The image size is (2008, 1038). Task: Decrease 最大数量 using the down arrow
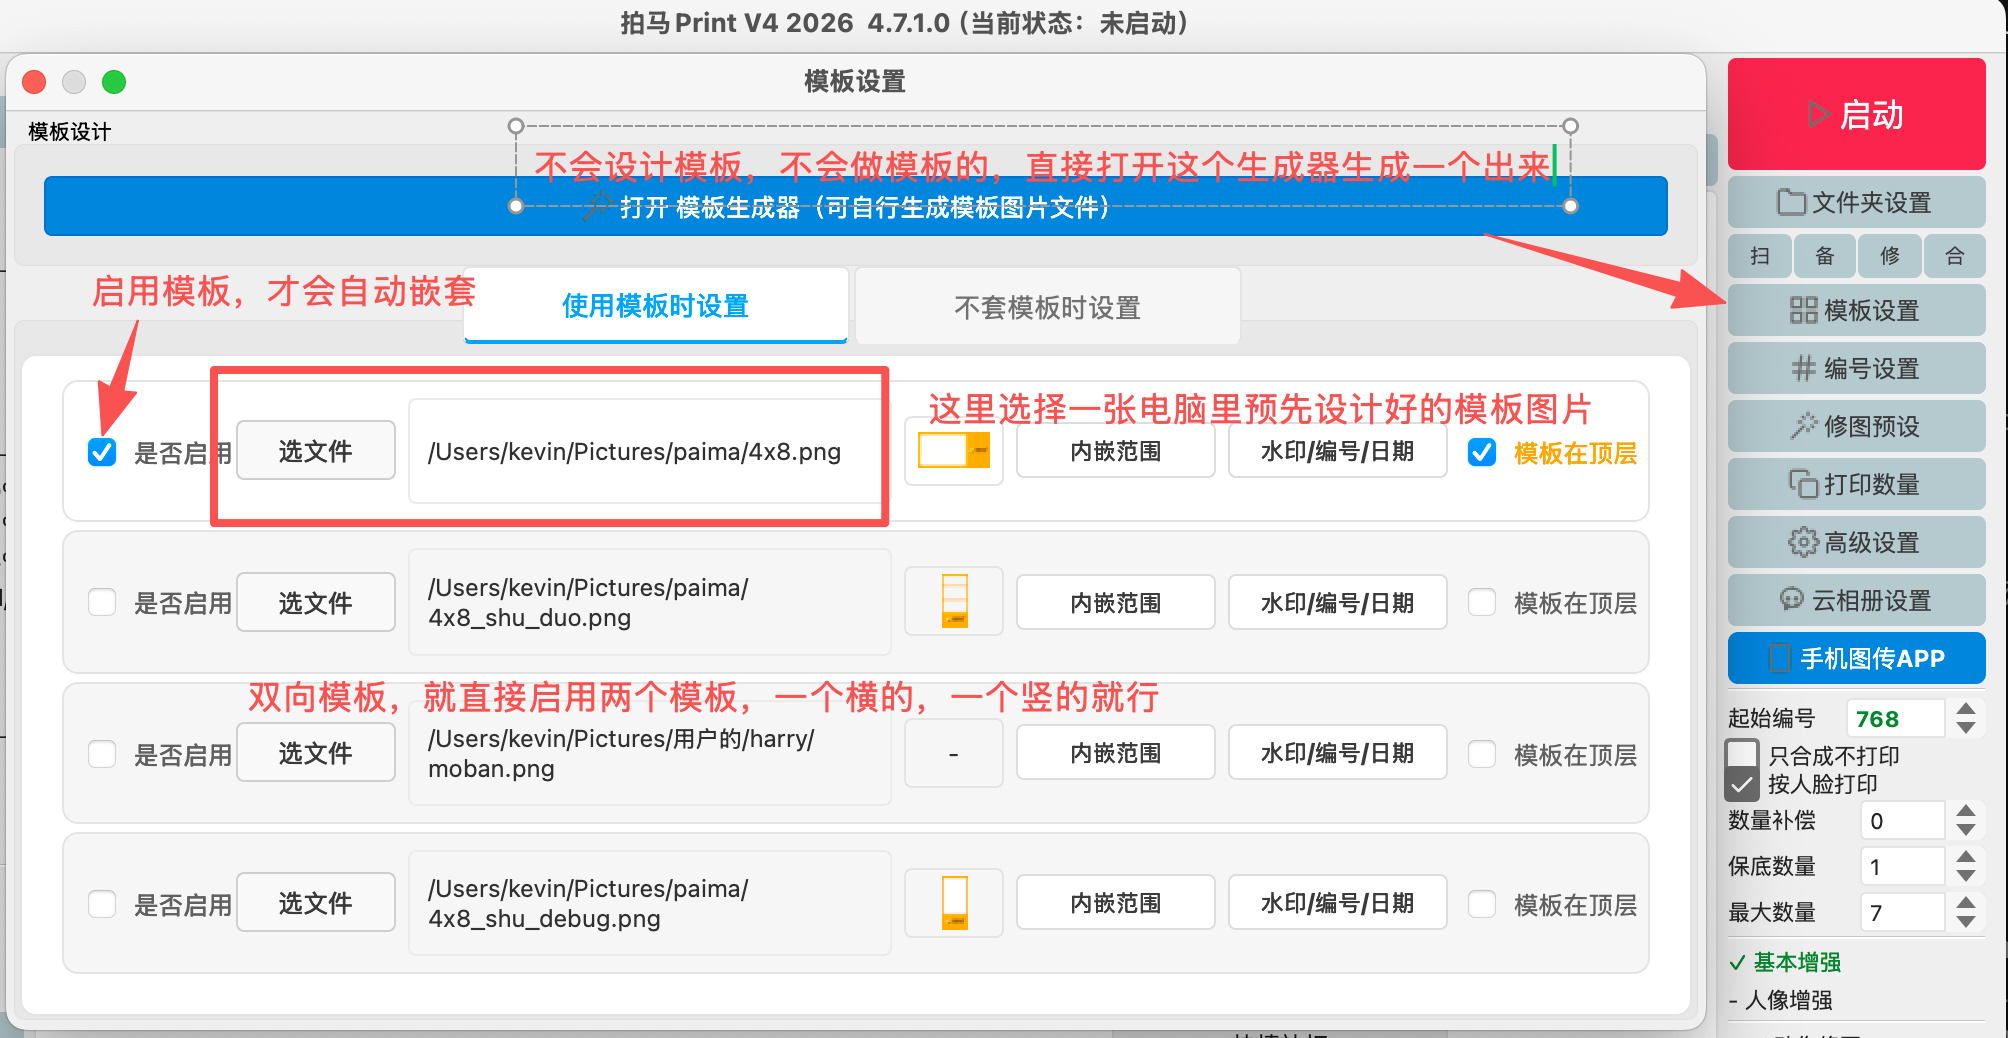click(x=1966, y=922)
